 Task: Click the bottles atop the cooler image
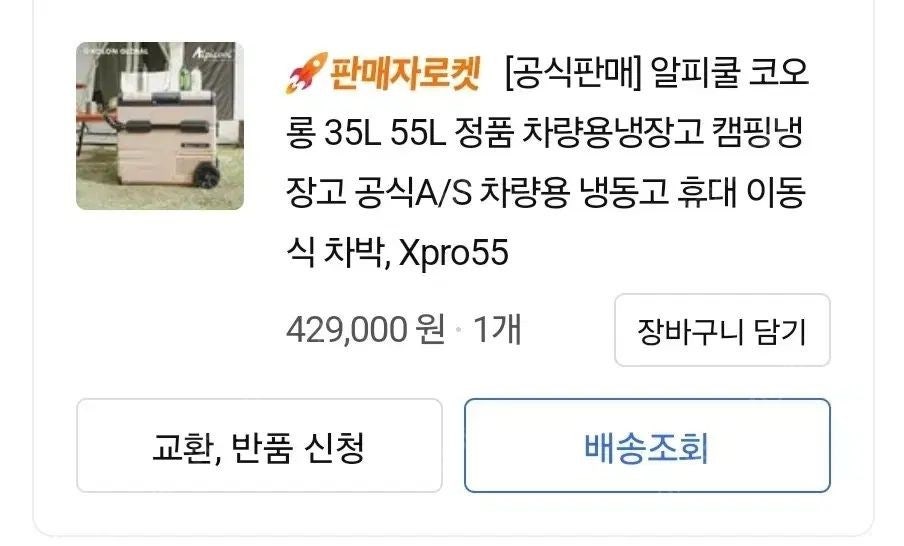click(190, 78)
